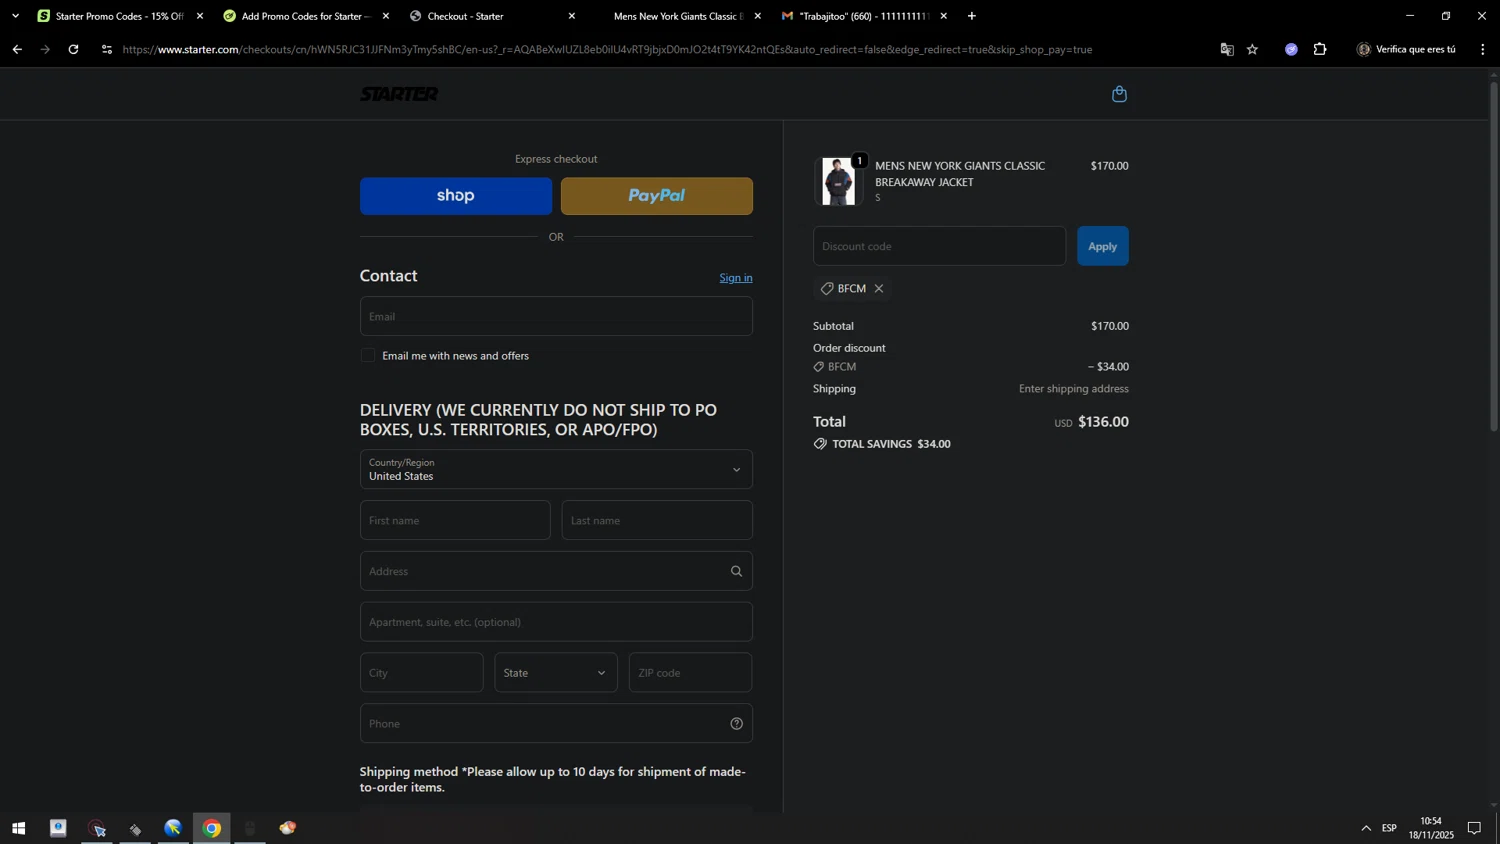This screenshot has width=1500, height=844.
Task: Open the notifications center icon
Action: coord(1474,828)
